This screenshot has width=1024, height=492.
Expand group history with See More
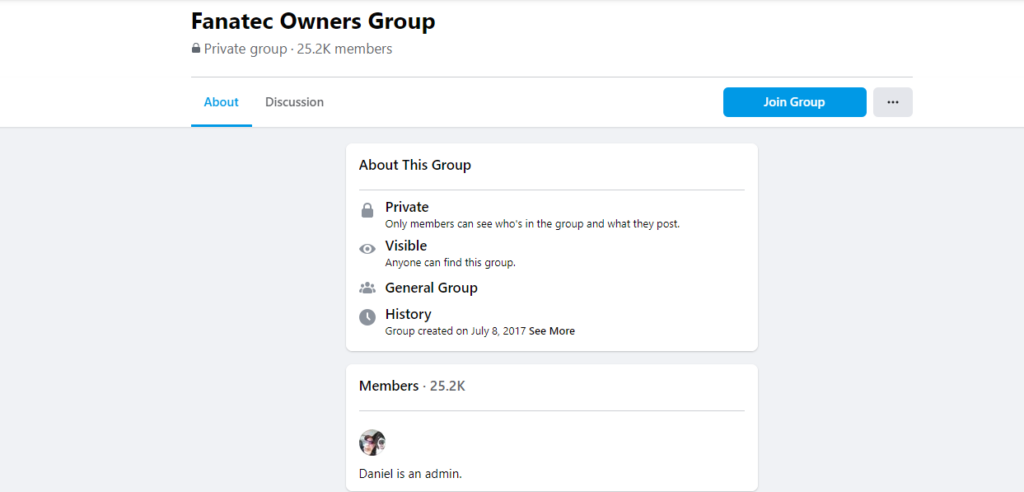click(x=552, y=331)
